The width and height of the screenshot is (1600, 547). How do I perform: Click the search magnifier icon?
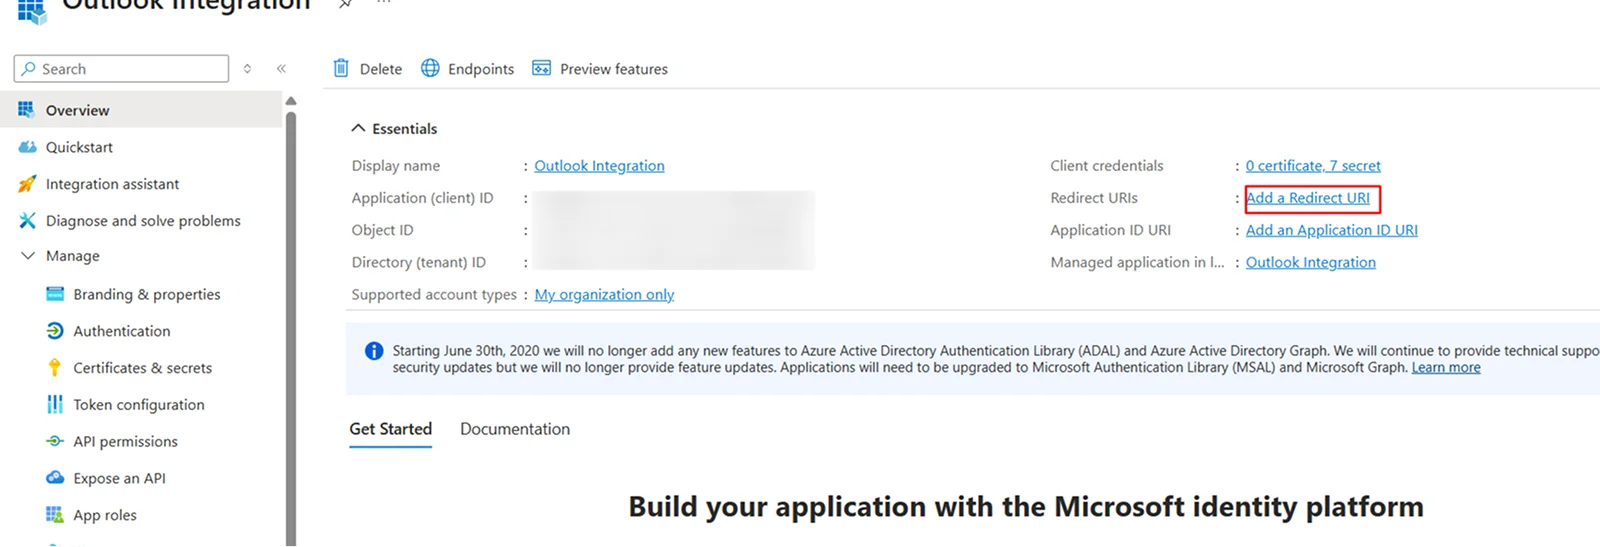click(29, 68)
